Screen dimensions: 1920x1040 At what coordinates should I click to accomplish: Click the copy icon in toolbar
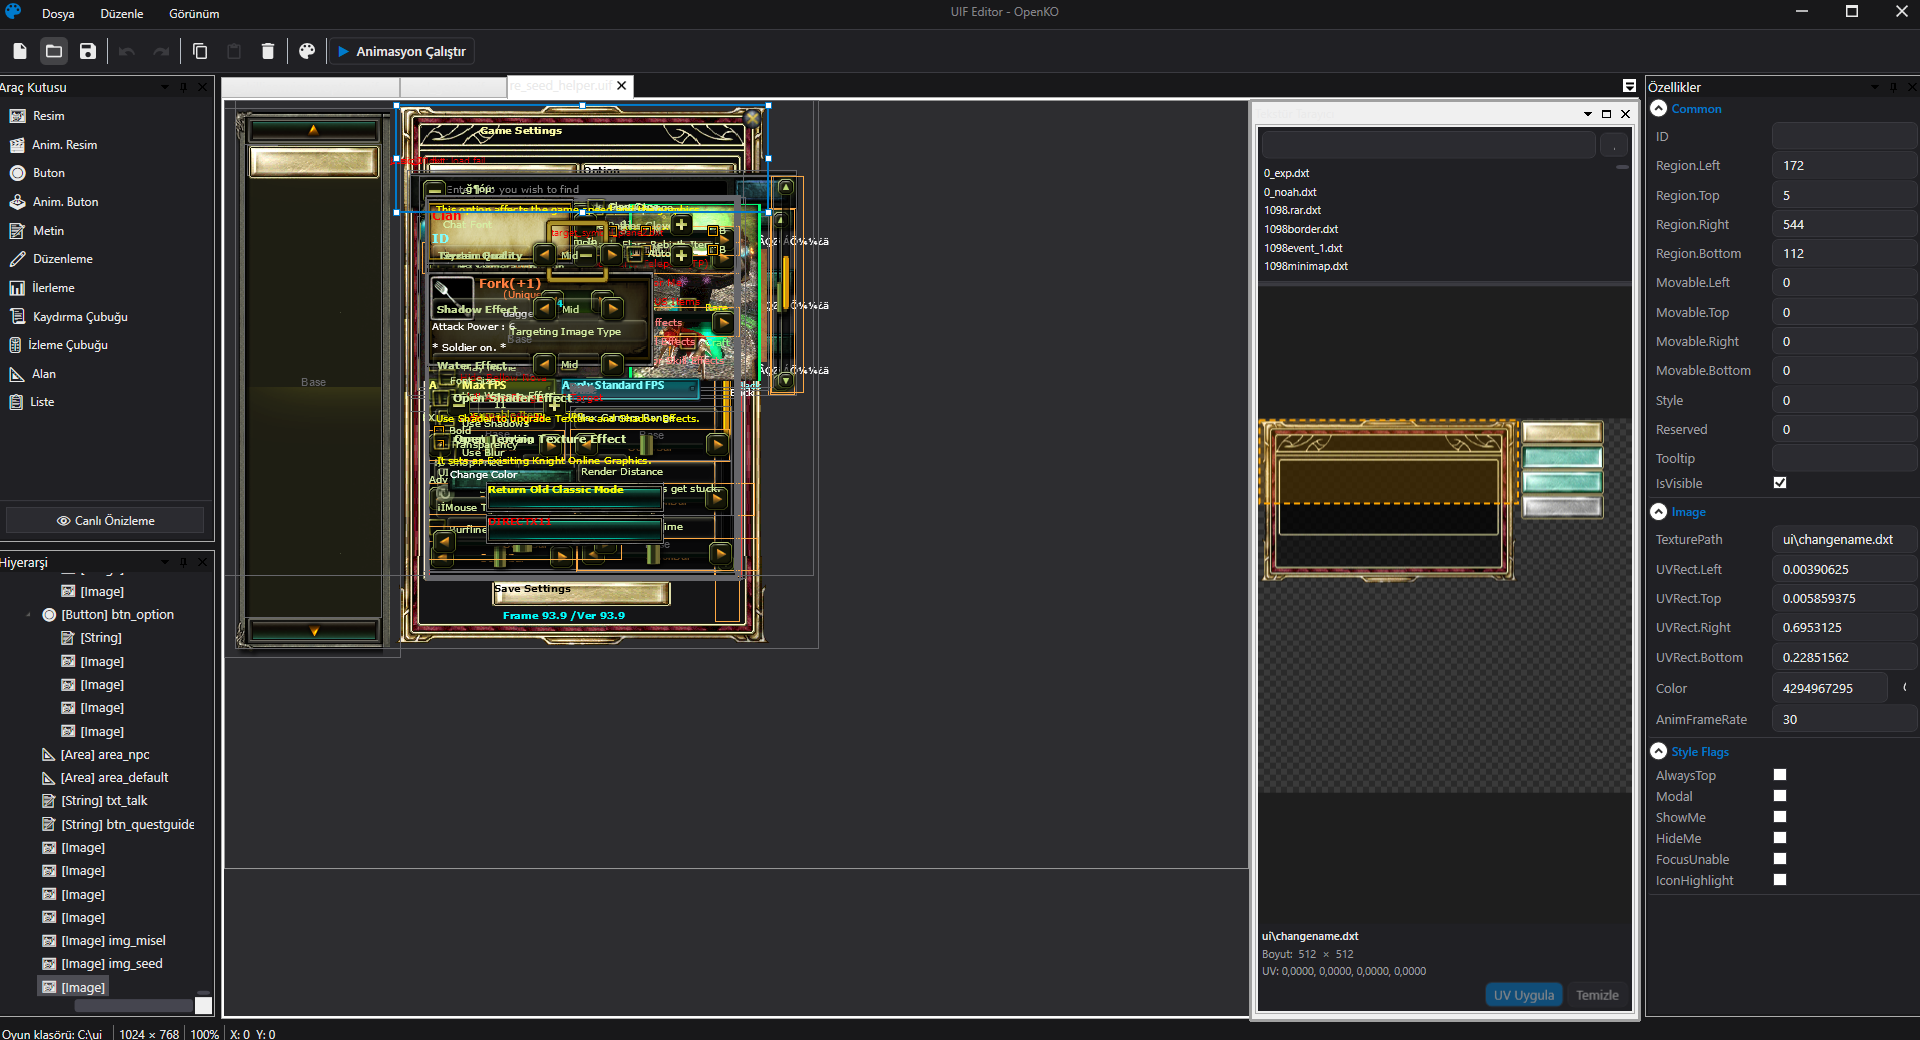[200, 51]
